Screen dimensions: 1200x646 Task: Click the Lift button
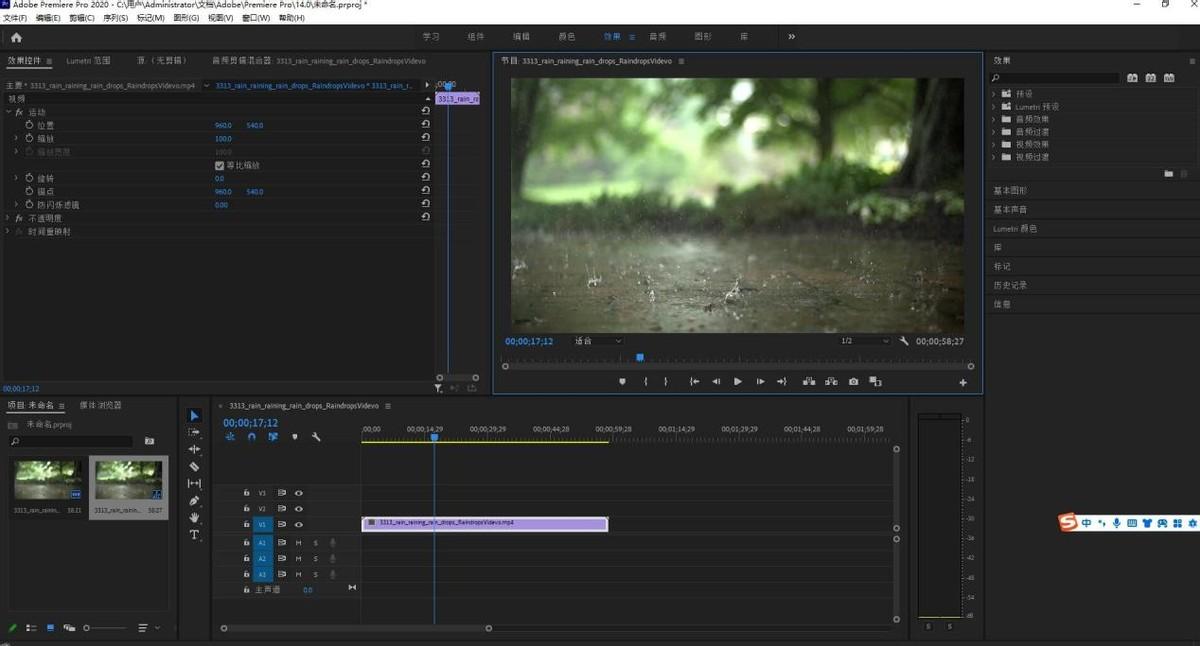[x=808, y=381]
